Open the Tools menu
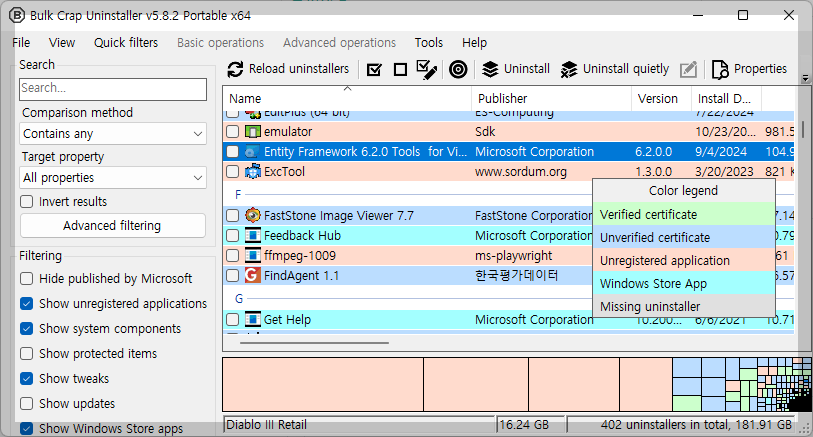Image resolution: width=813 pixels, height=437 pixels. point(429,43)
